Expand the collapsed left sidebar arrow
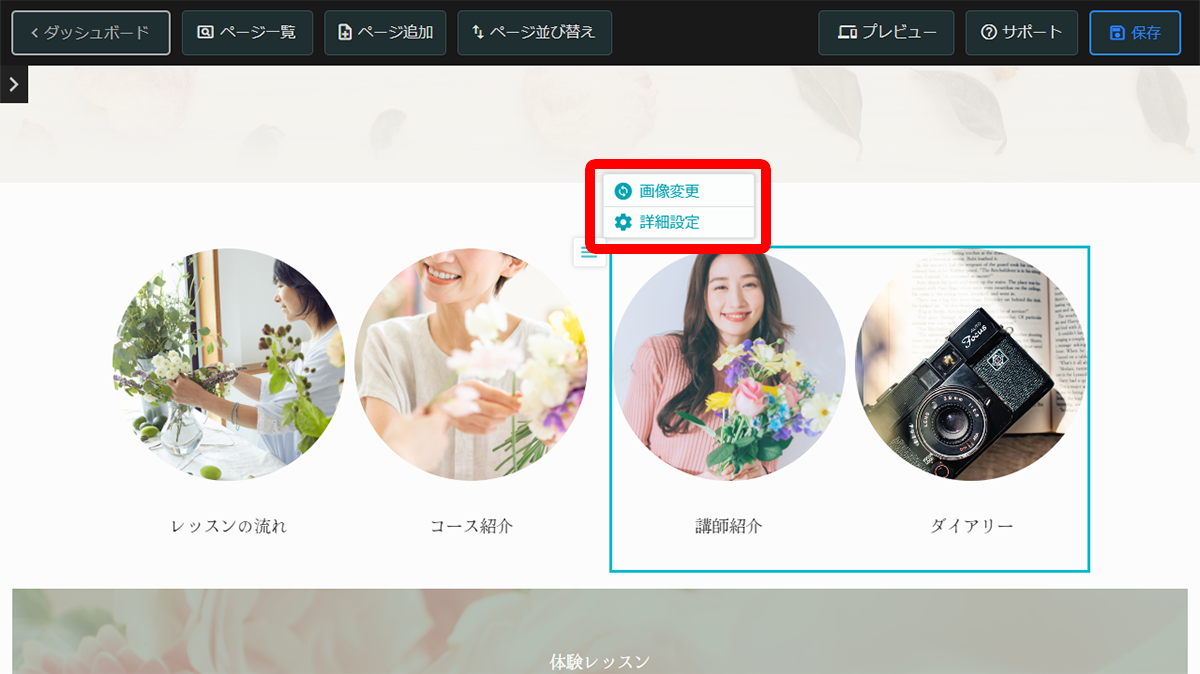The image size is (1200, 674). [13, 84]
